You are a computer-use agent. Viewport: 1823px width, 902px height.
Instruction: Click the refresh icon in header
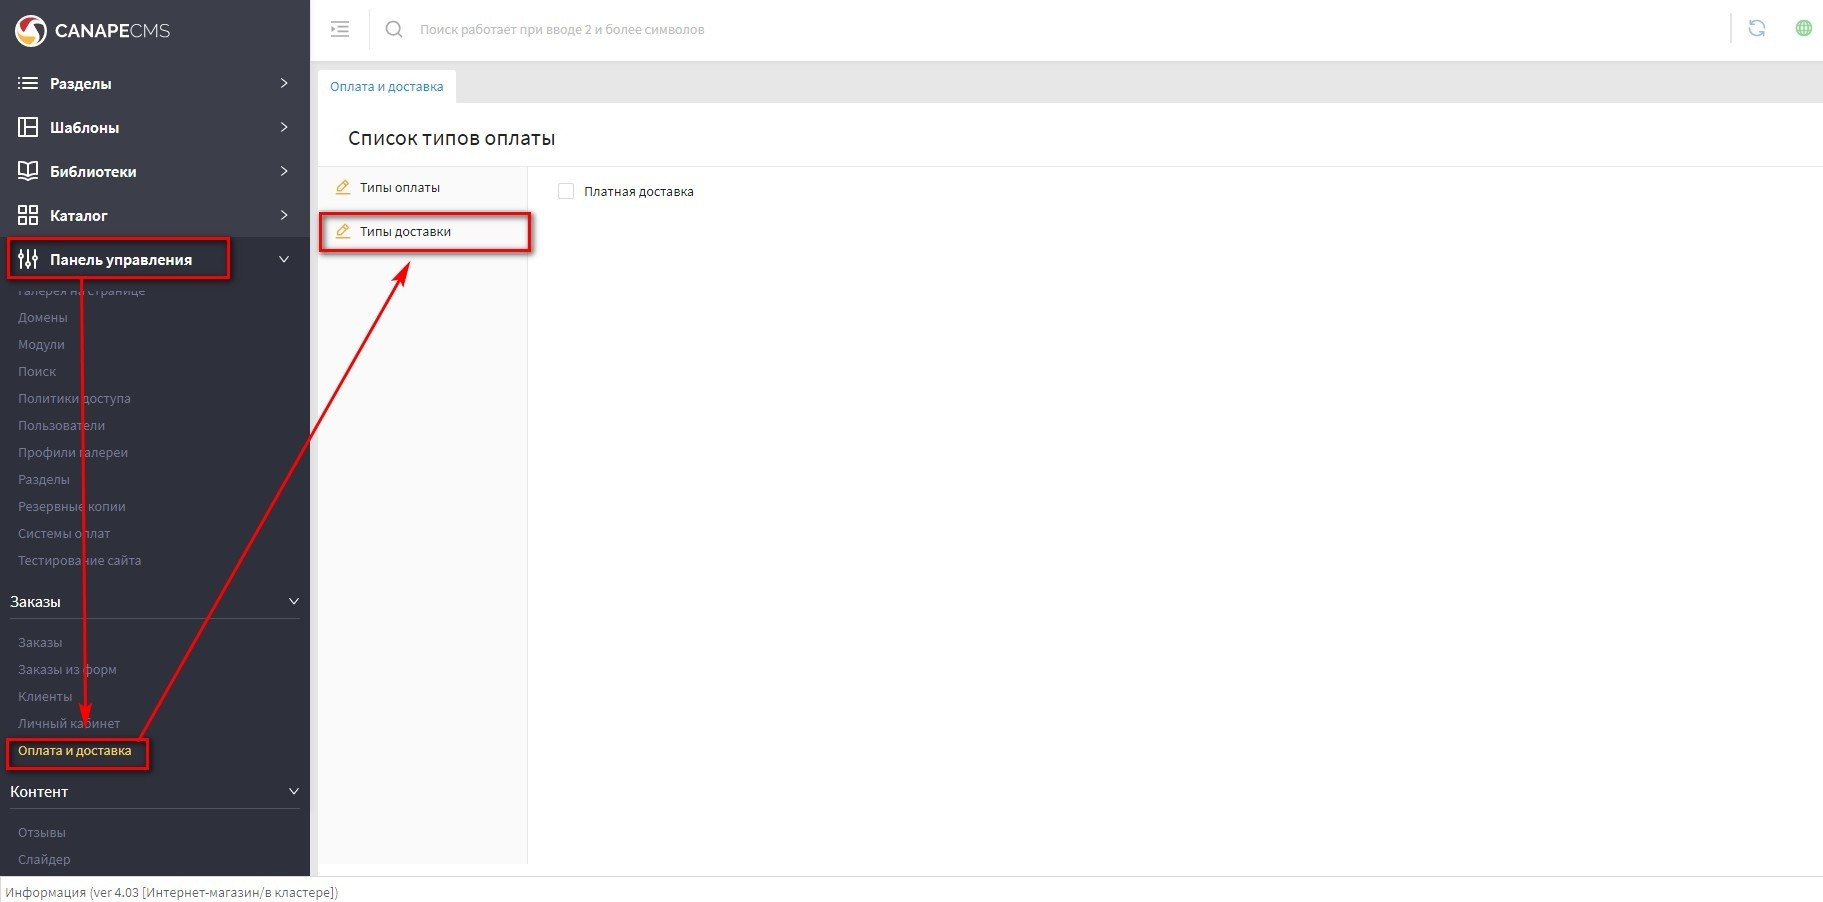click(1756, 29)
